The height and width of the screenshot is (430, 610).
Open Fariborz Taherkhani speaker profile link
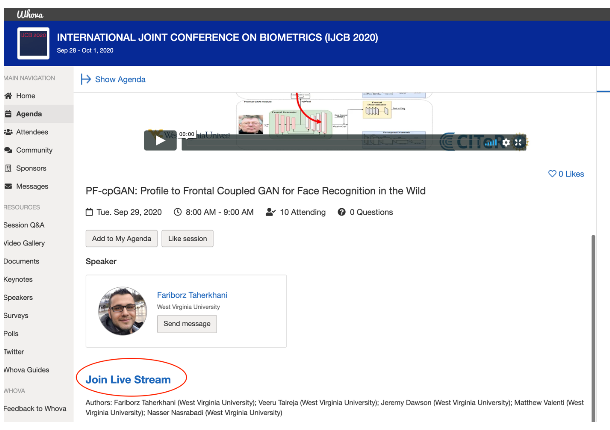click(192, 295)
